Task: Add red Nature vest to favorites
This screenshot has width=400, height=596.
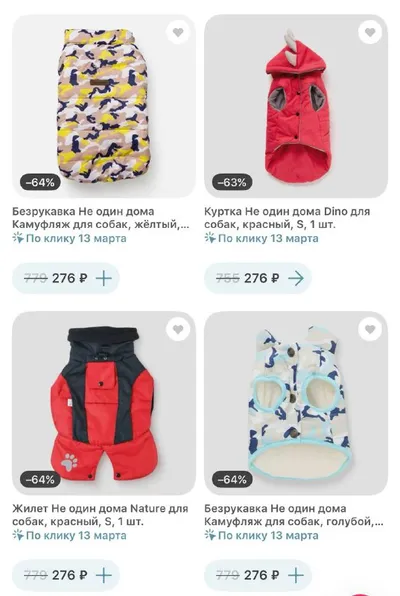Action: [178, 330]
